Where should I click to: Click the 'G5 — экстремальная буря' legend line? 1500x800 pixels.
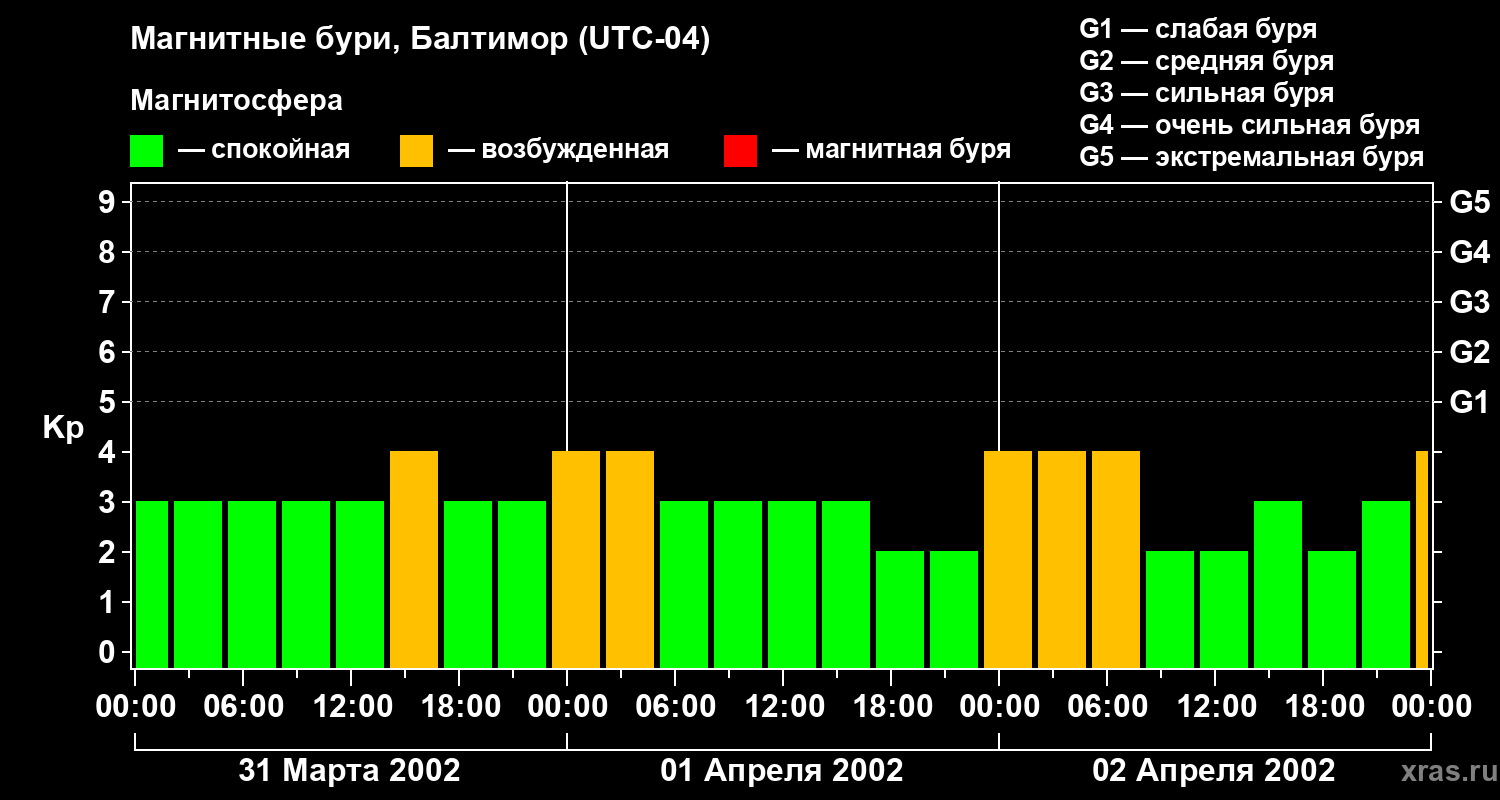point(1252,157)
